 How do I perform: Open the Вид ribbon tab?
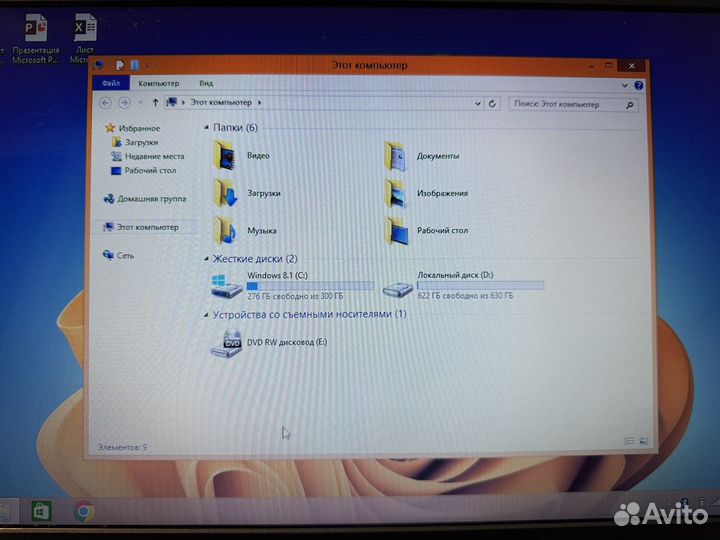206,83
